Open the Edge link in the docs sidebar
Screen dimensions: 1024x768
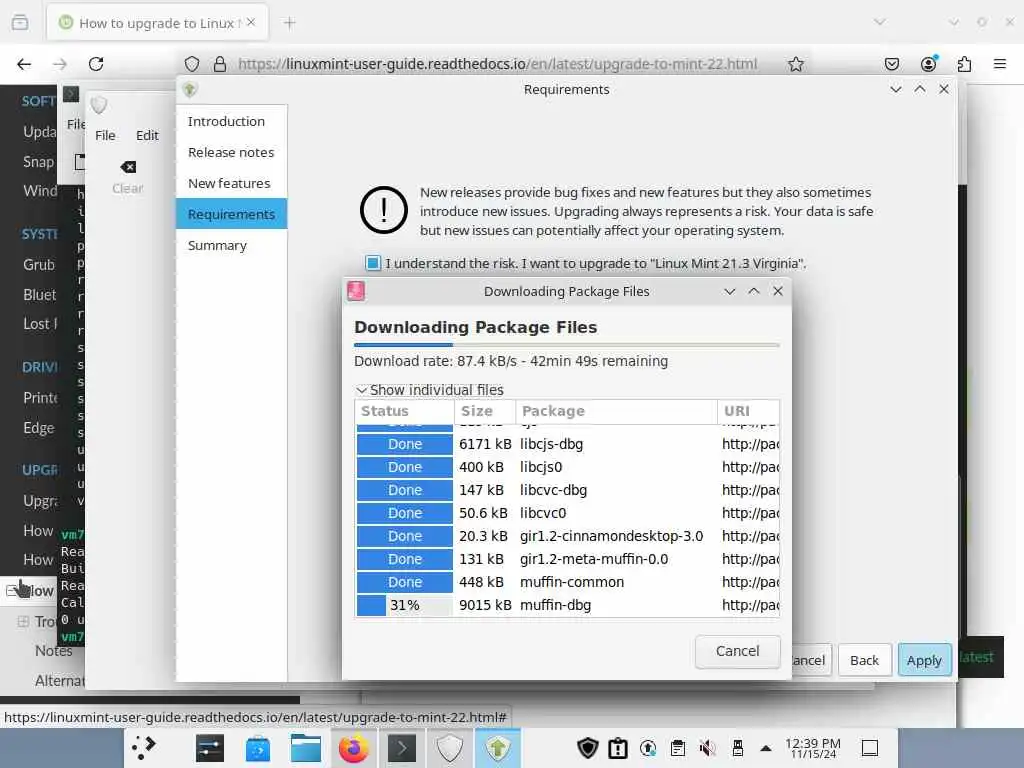(39, 428)
